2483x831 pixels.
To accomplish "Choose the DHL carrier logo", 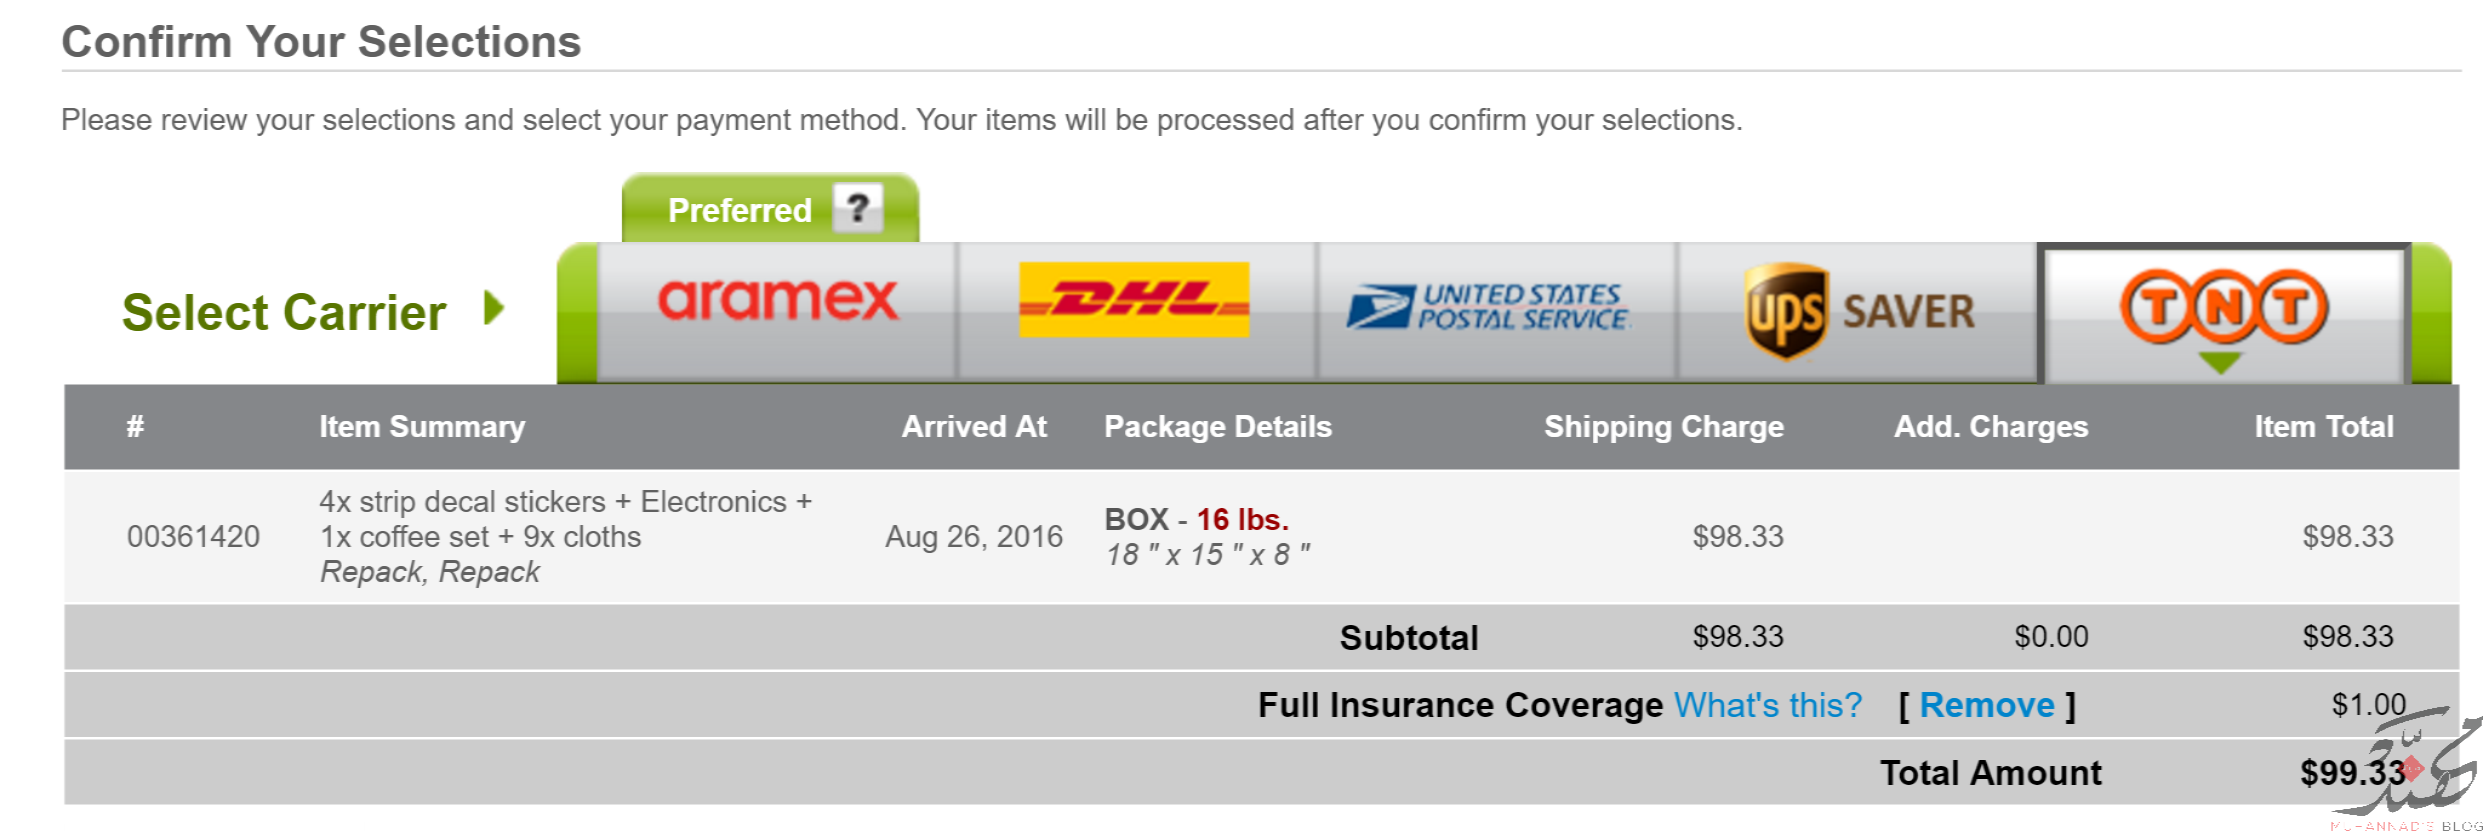I will click(x=1134, y=300).
